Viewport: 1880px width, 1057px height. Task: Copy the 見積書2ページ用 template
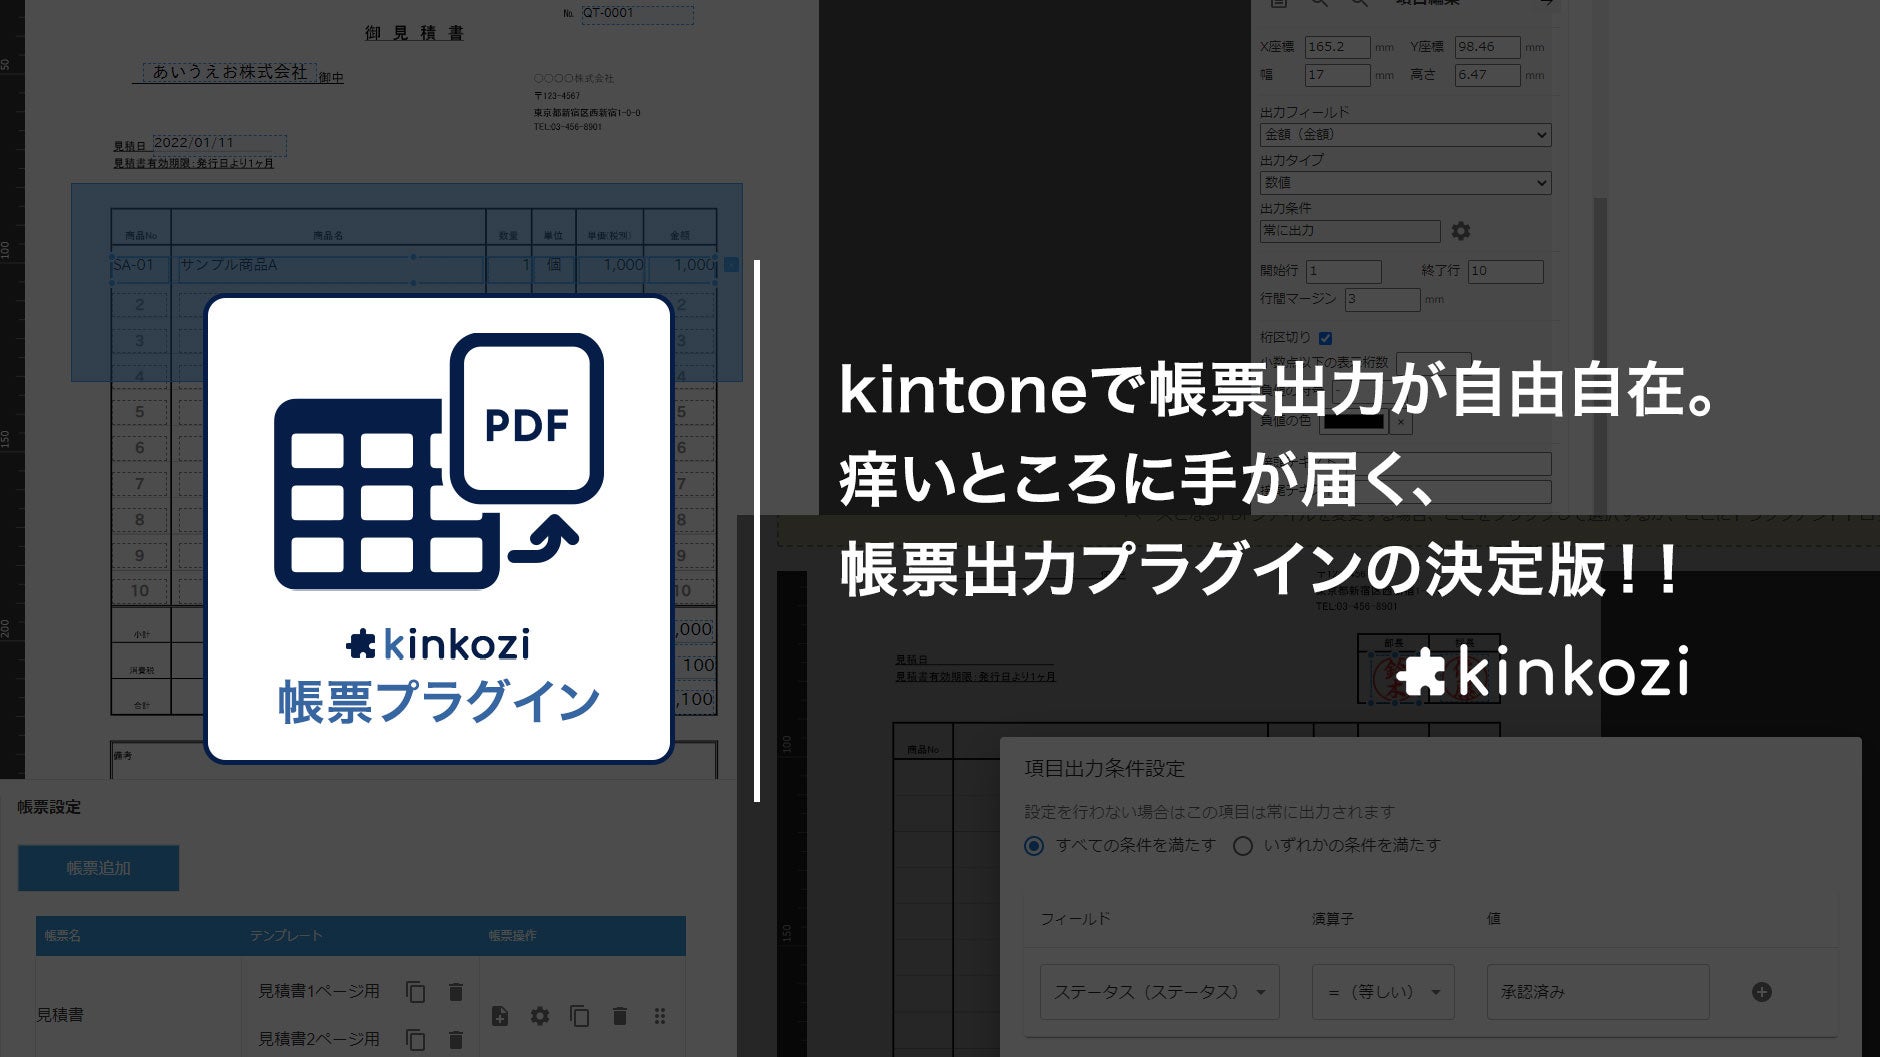pos(415,1040)
